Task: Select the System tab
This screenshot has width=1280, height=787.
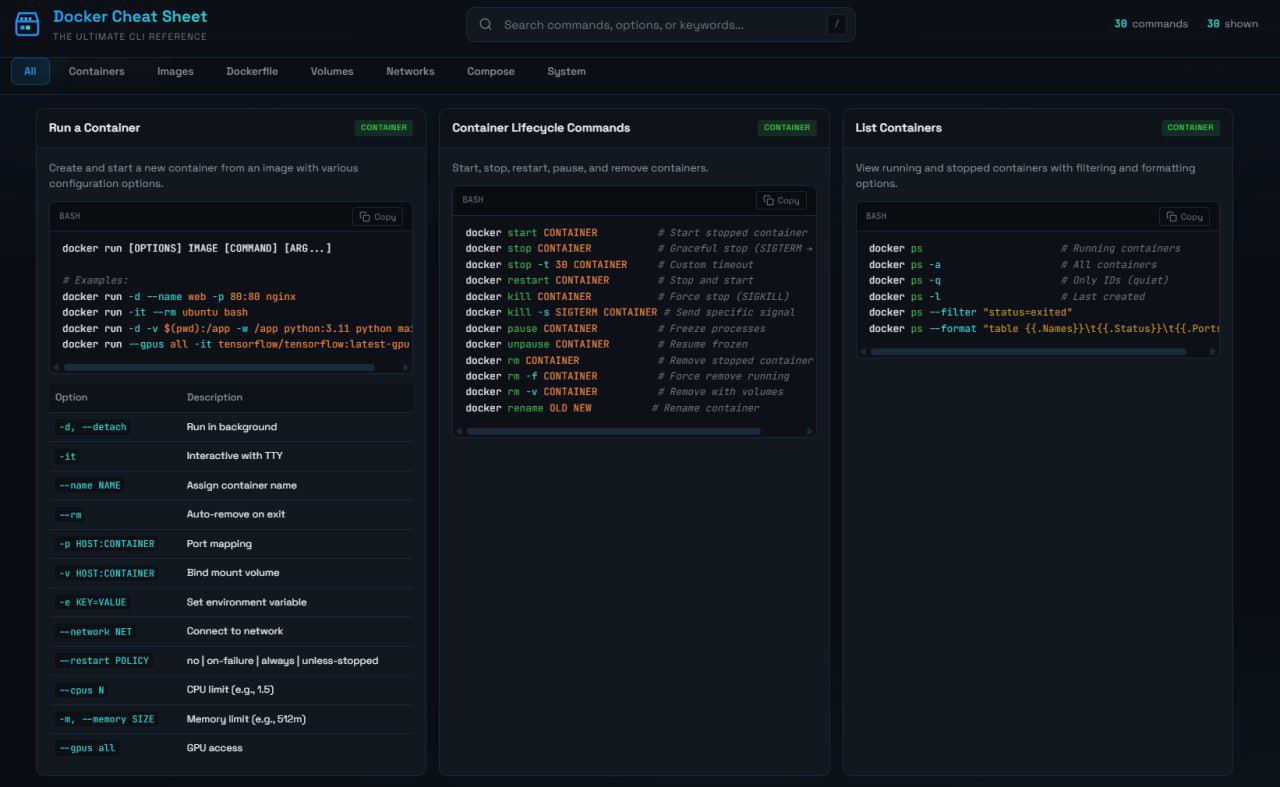Action: tap(566, 72)
